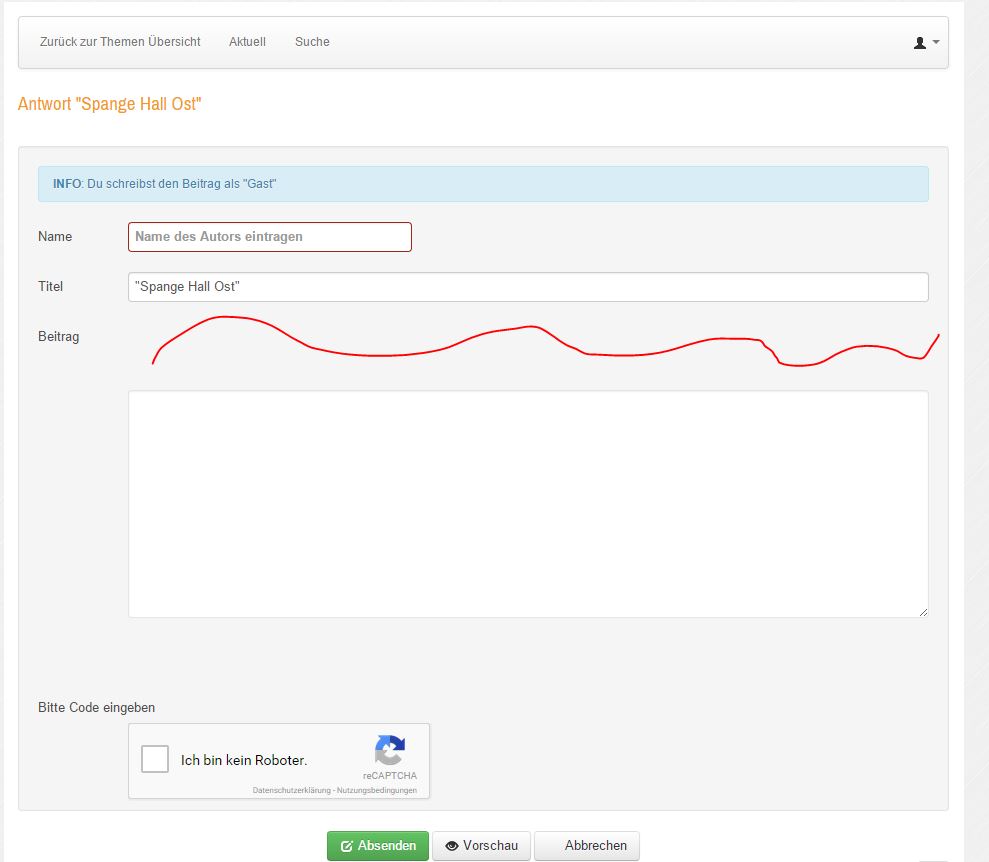Open the Suche menu item
The height and width of the screenshot is (862, 989).
coord(312,42)
